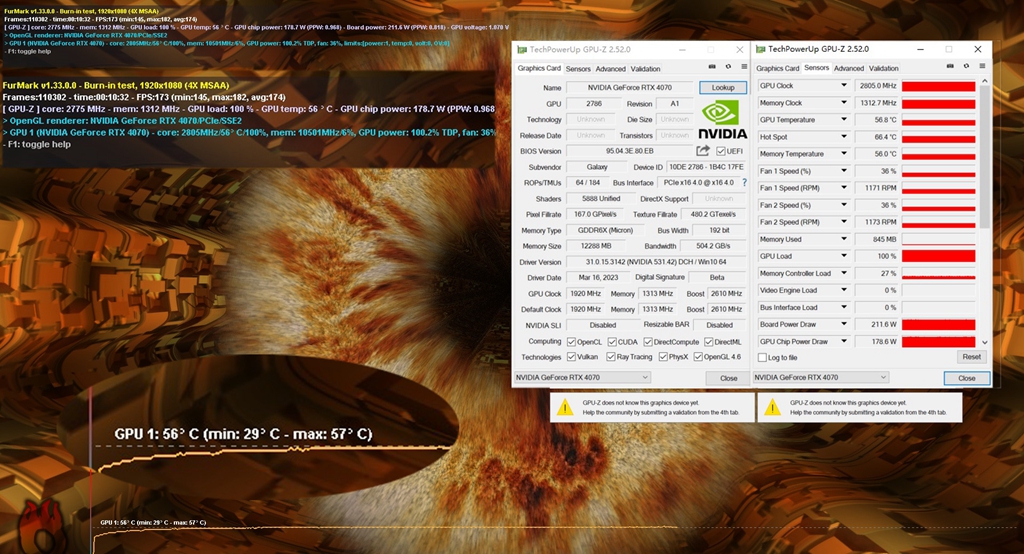Open GPU selector combo in Sensors window
The width and height of the screenshot is (1024, 554).
point(821,378)
